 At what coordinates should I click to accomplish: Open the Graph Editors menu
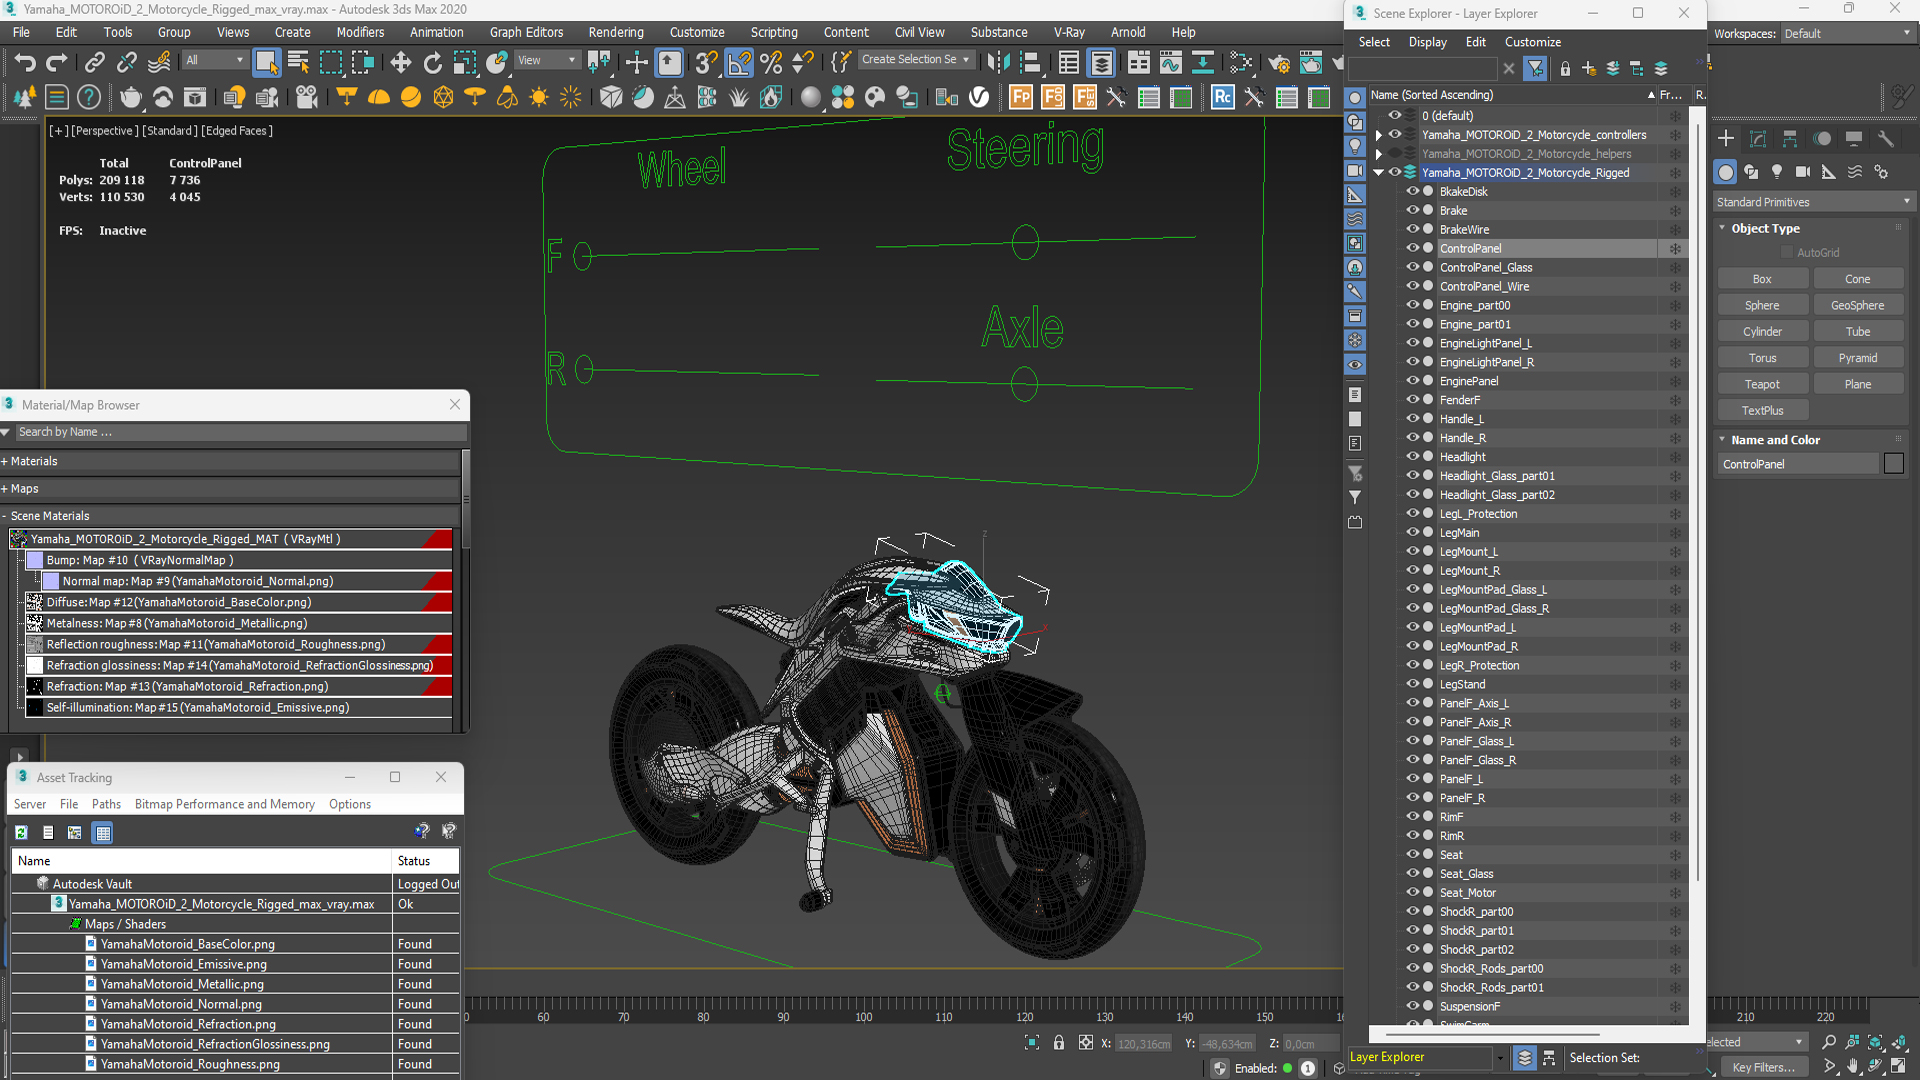point(526,32)
